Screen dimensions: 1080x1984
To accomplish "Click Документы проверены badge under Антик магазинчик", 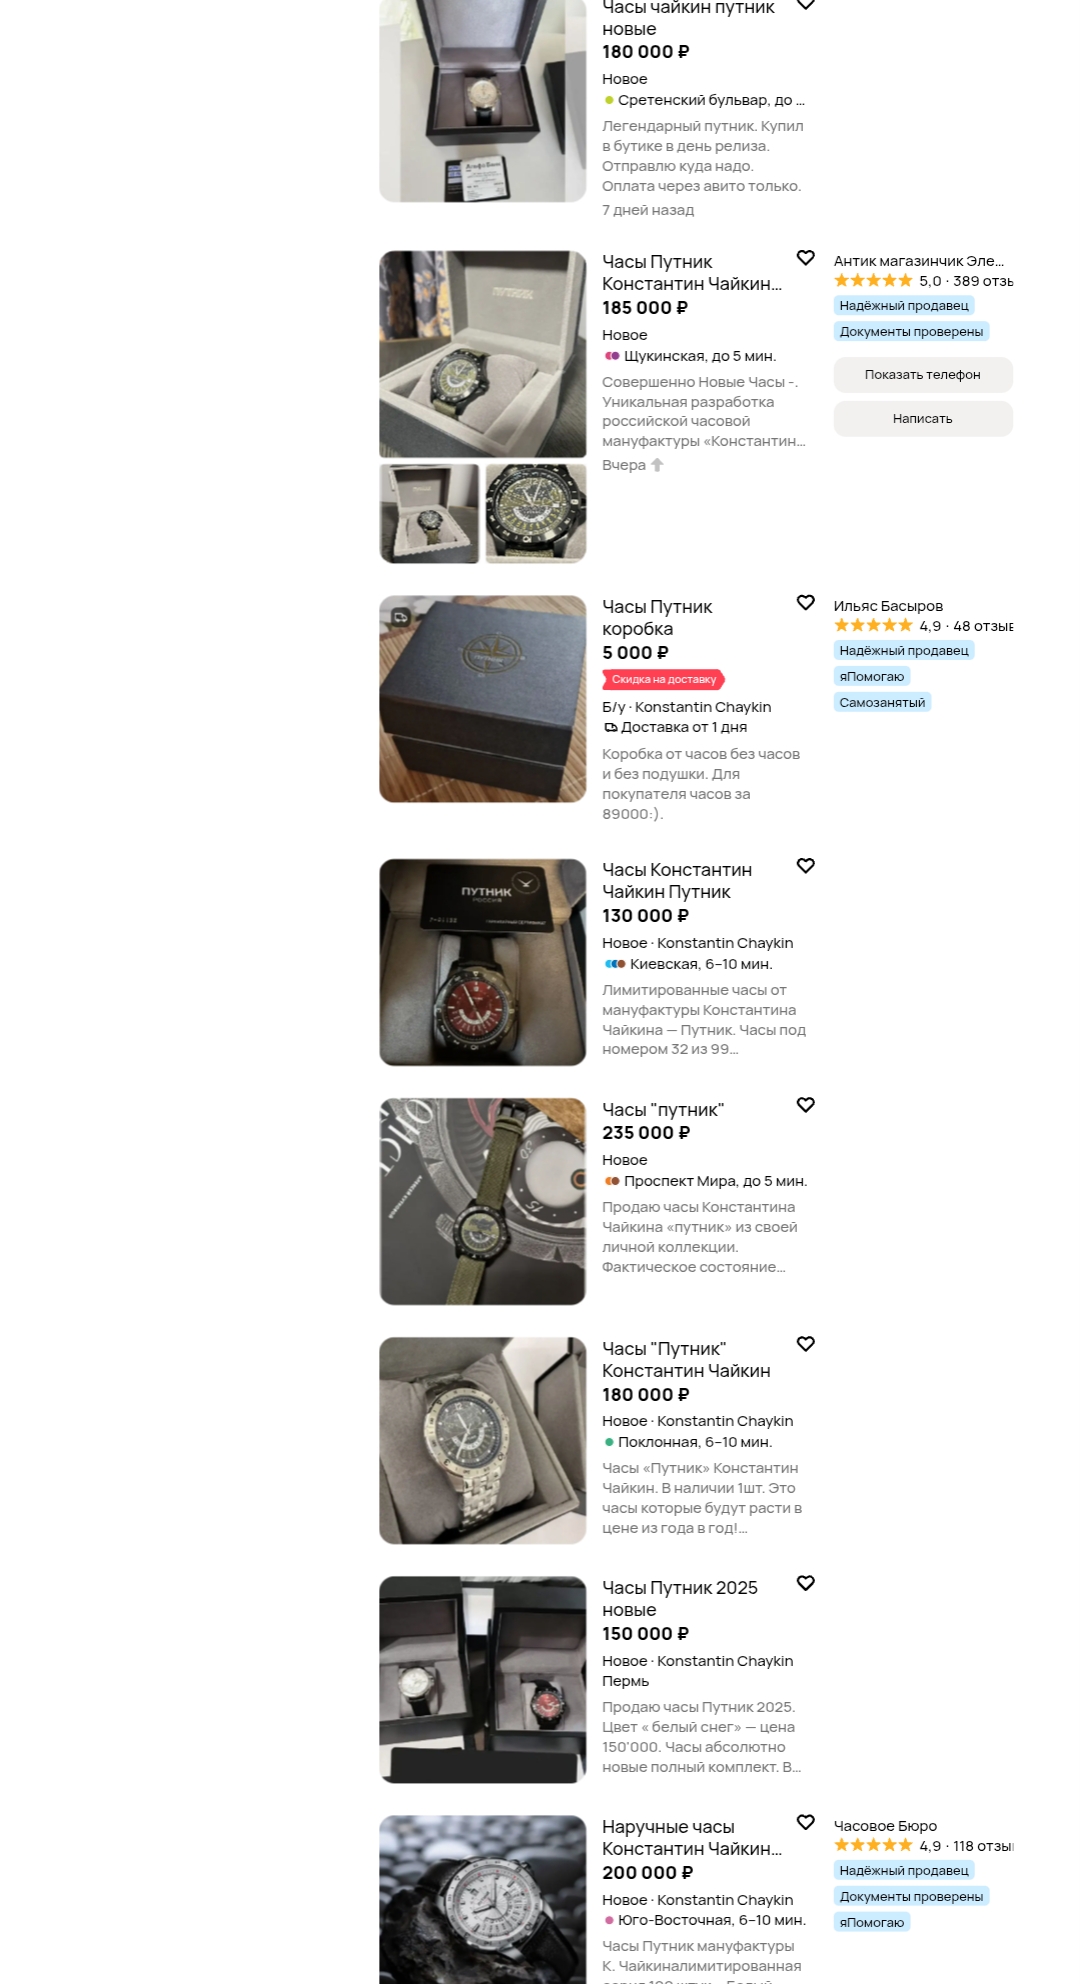I will [911, 332].
